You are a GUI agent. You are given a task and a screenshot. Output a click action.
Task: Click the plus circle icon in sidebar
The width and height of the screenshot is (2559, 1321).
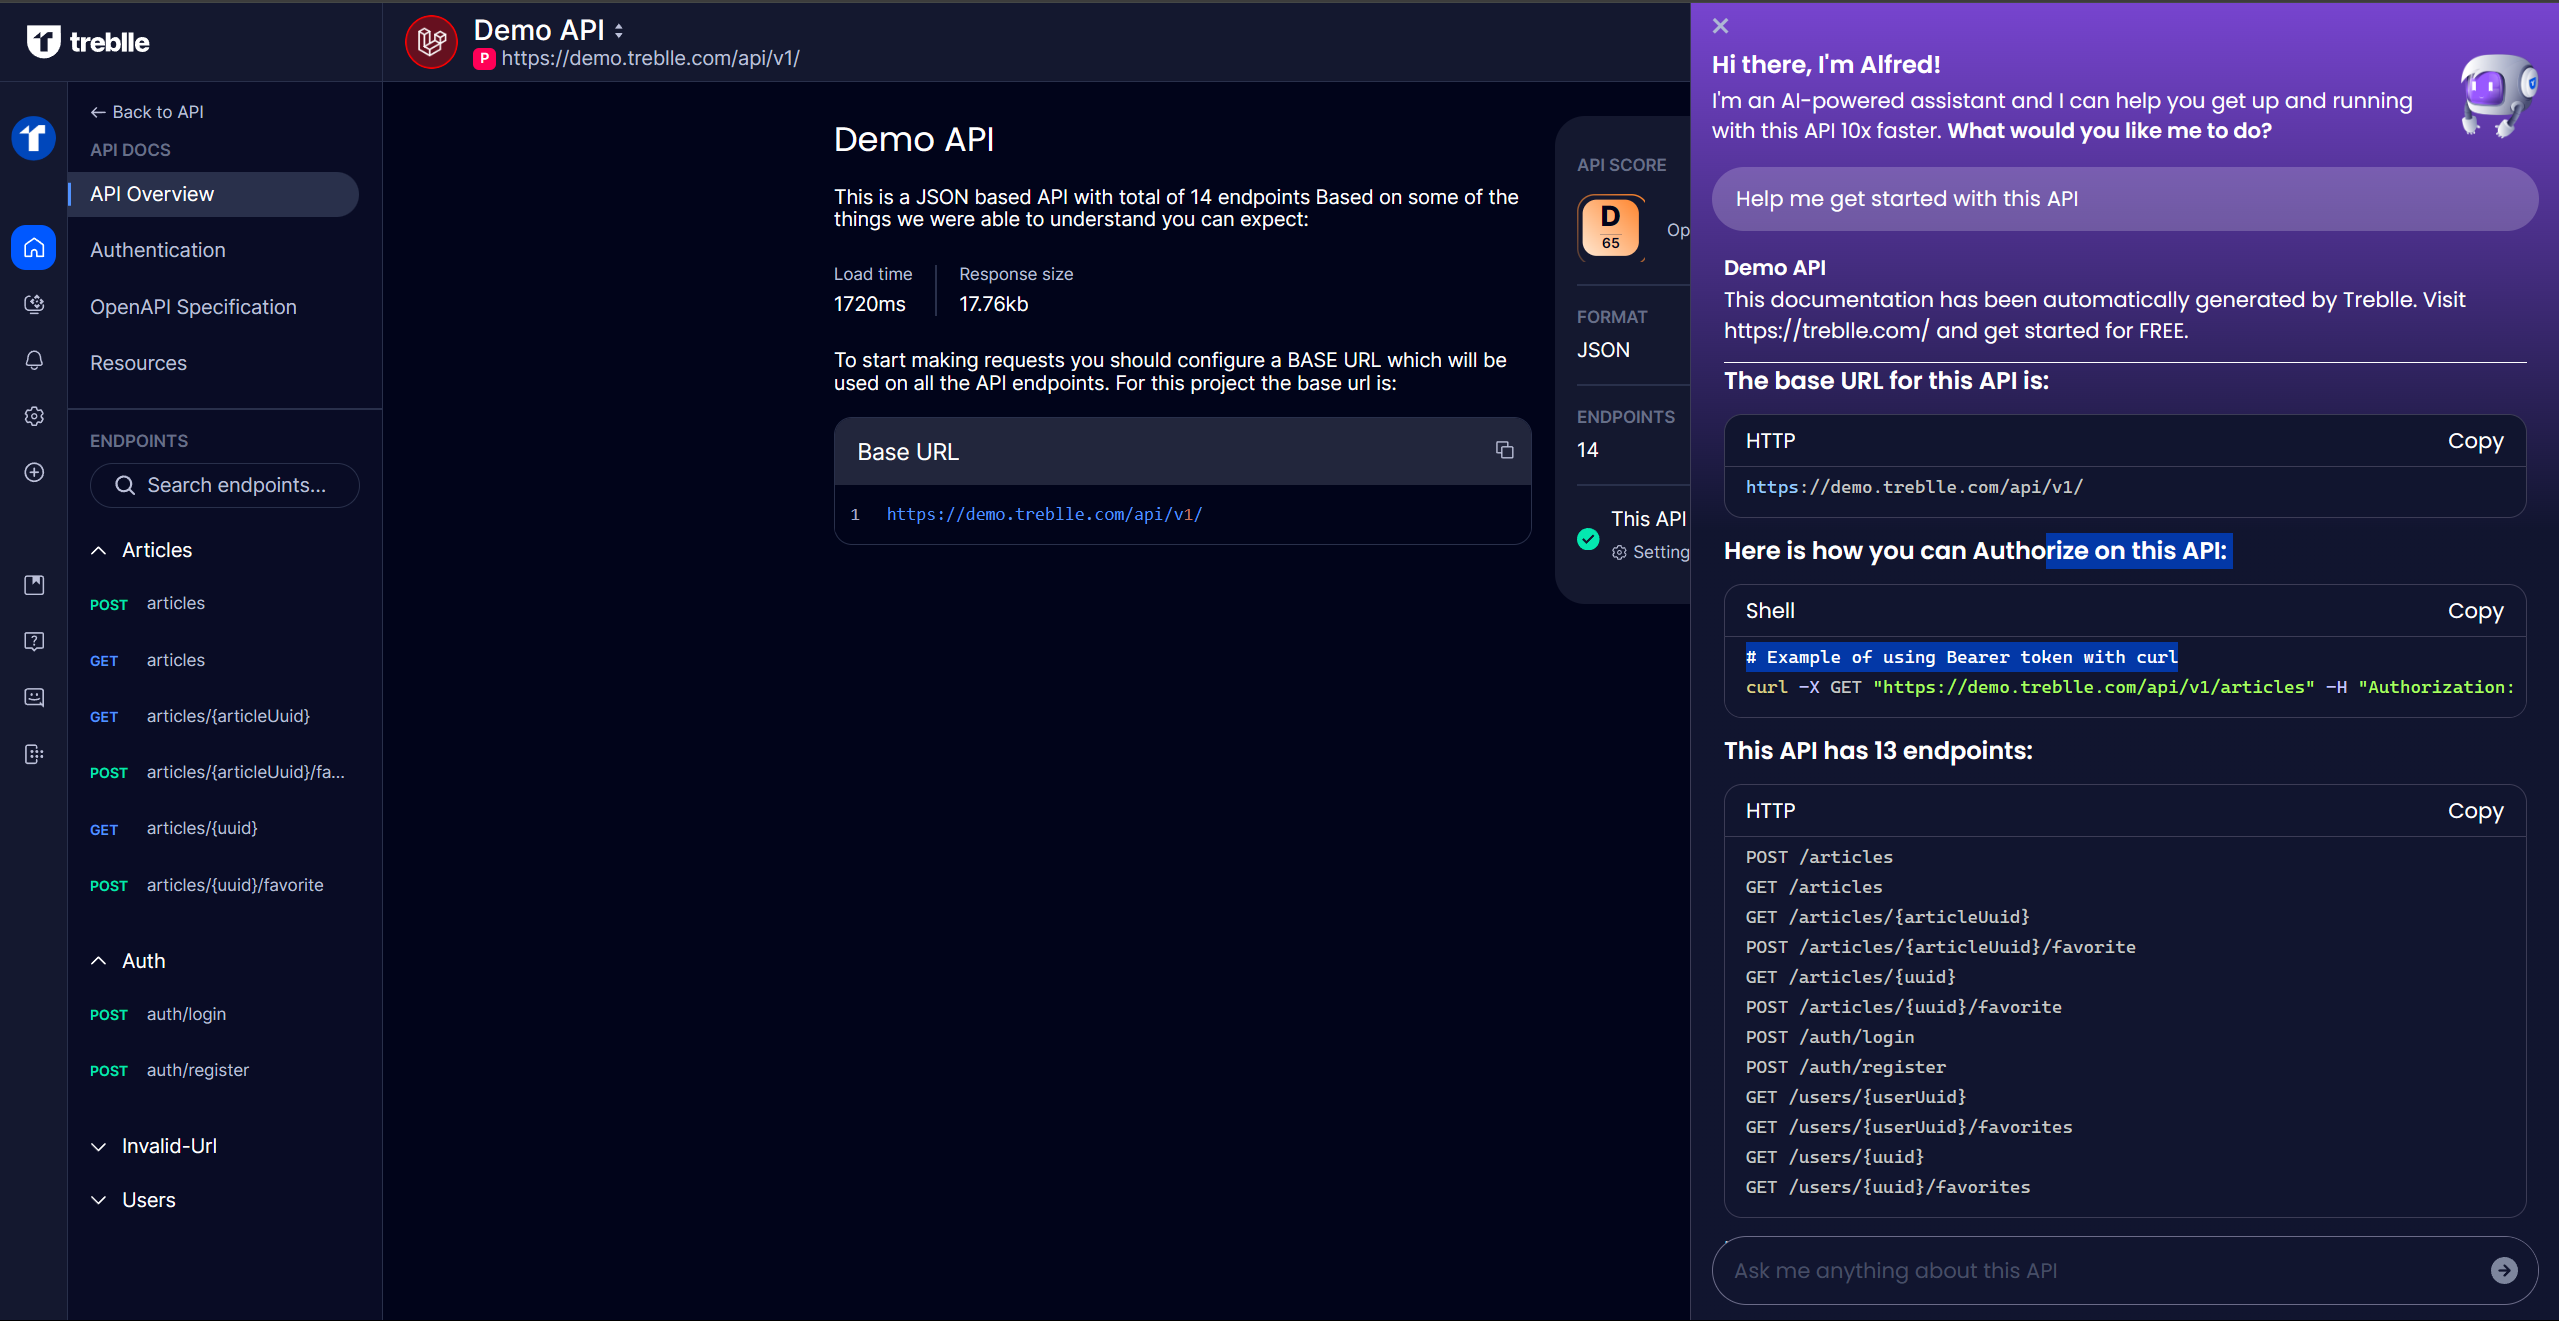(x=34, y=472)
